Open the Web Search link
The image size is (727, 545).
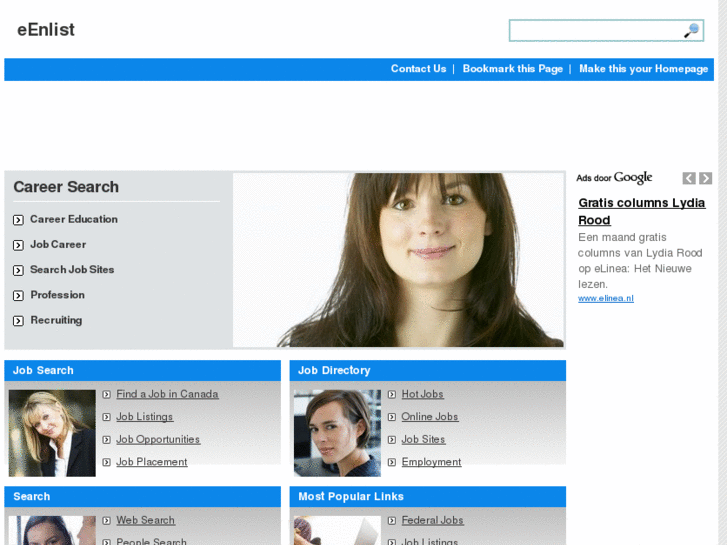(x=146, y=520)
